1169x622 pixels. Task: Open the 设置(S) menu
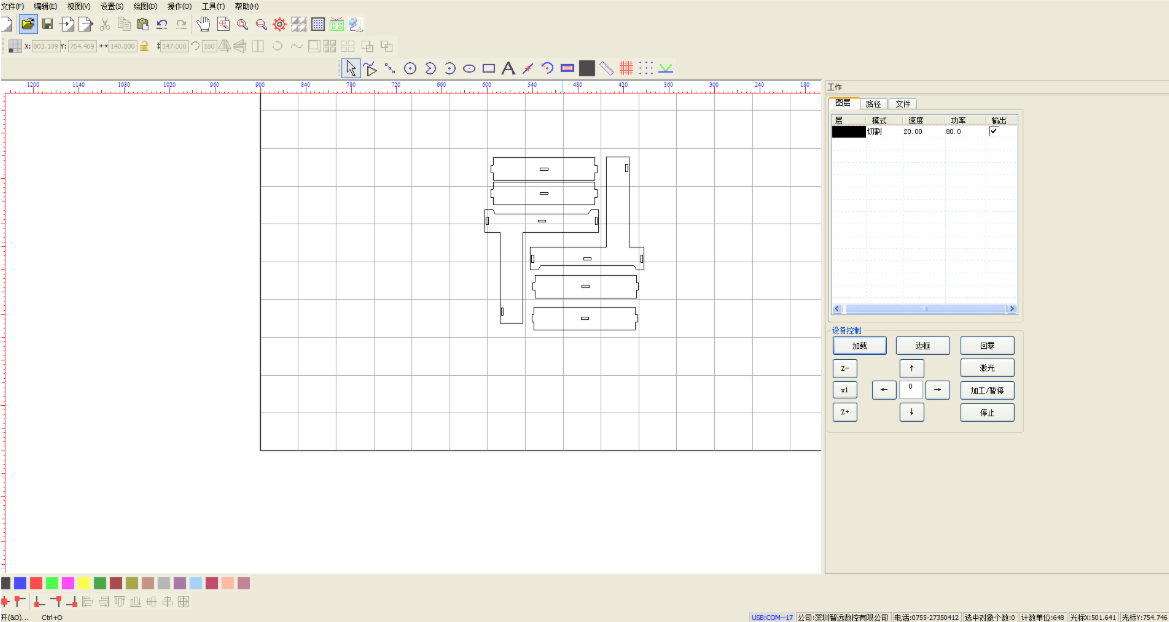point(112,6)
